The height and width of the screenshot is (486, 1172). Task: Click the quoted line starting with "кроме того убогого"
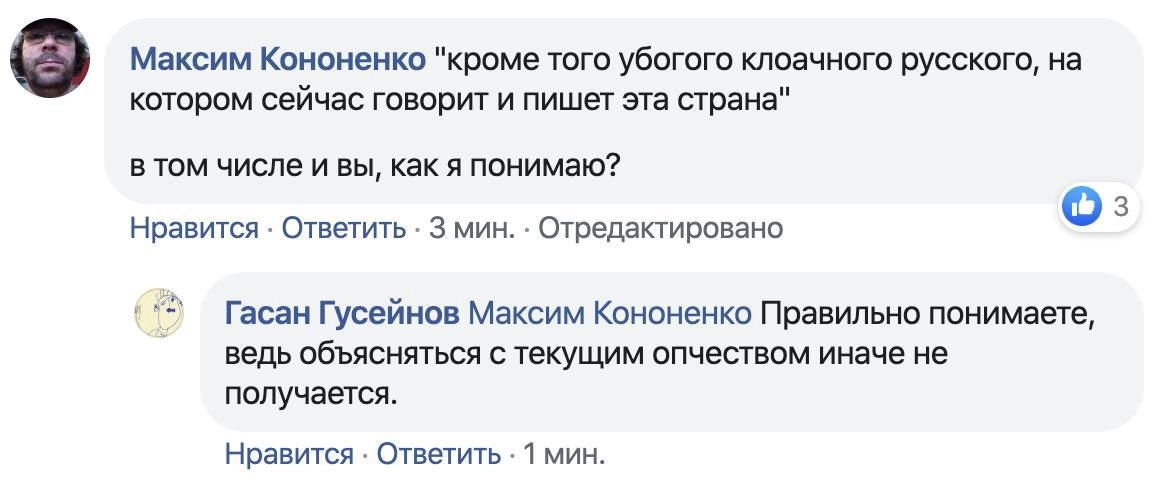point(760,61)
